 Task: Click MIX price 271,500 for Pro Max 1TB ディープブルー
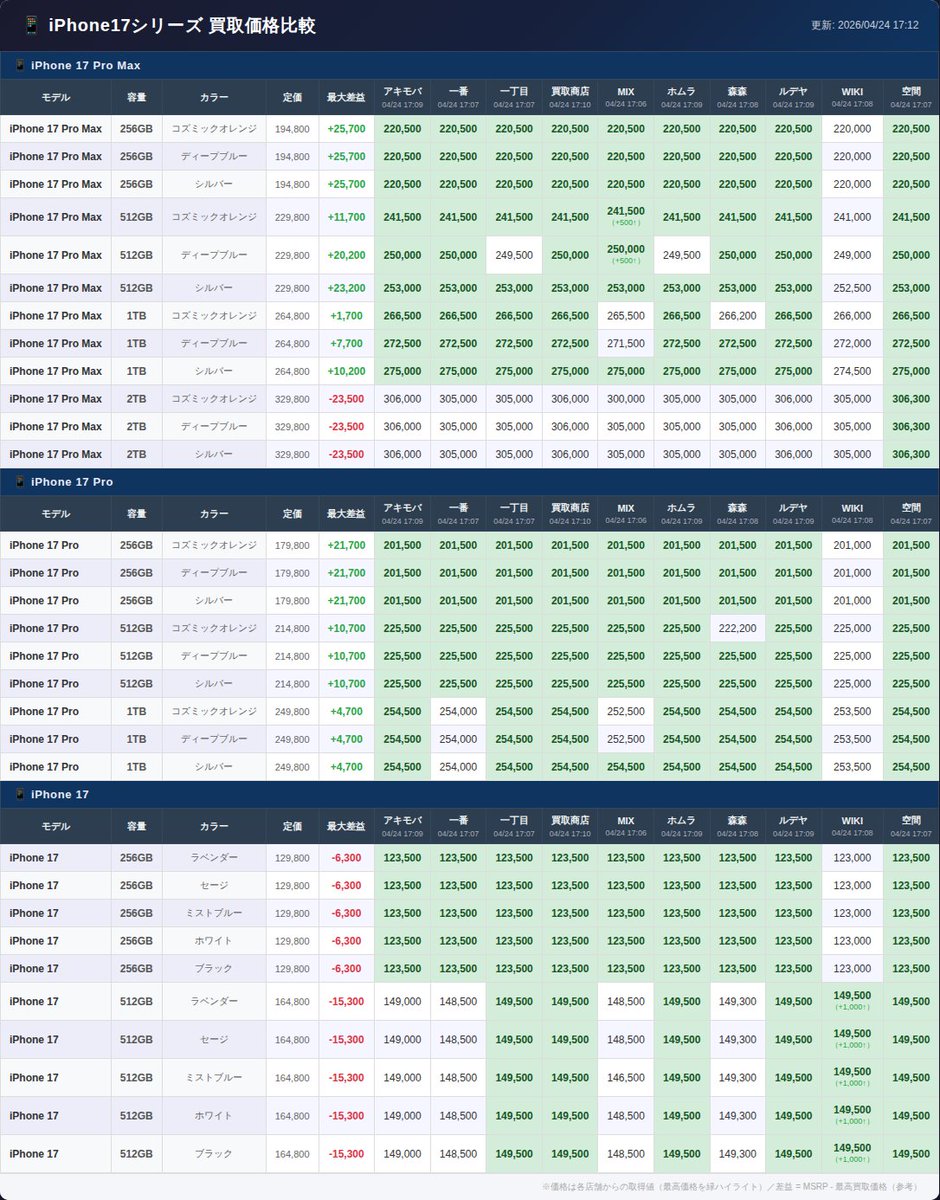pos(626,344)
